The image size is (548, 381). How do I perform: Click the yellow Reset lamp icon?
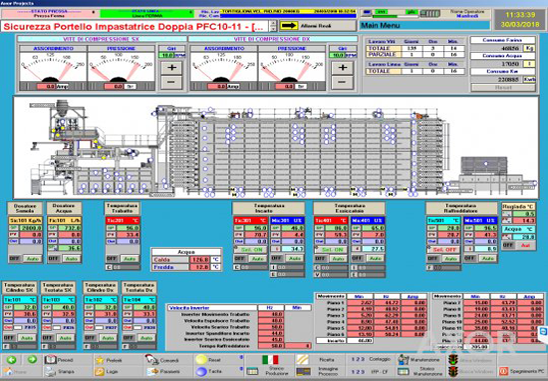[x=201, y=360]
